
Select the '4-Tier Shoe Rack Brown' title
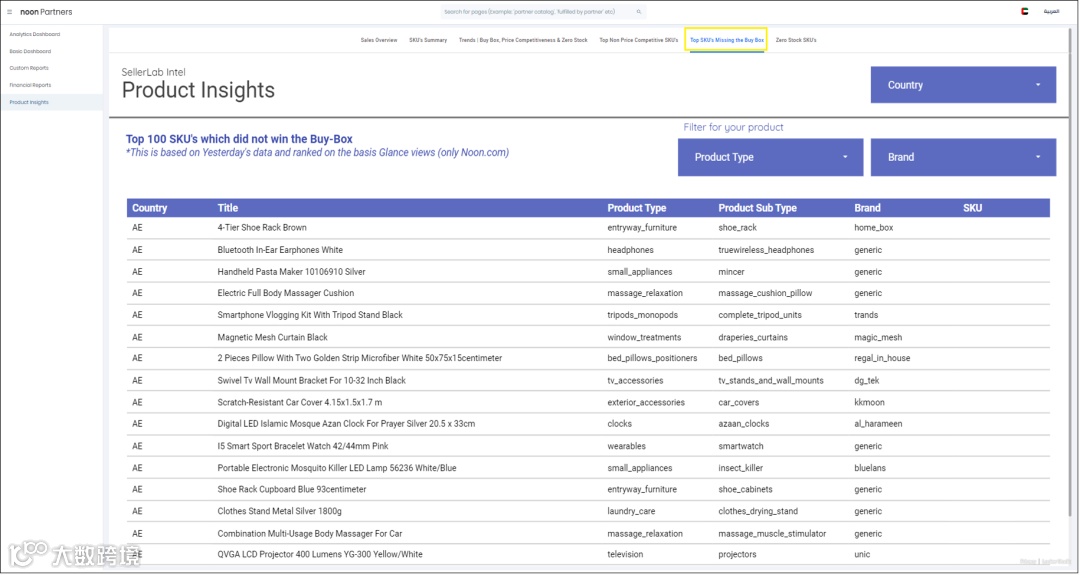(x=262, y=227)
